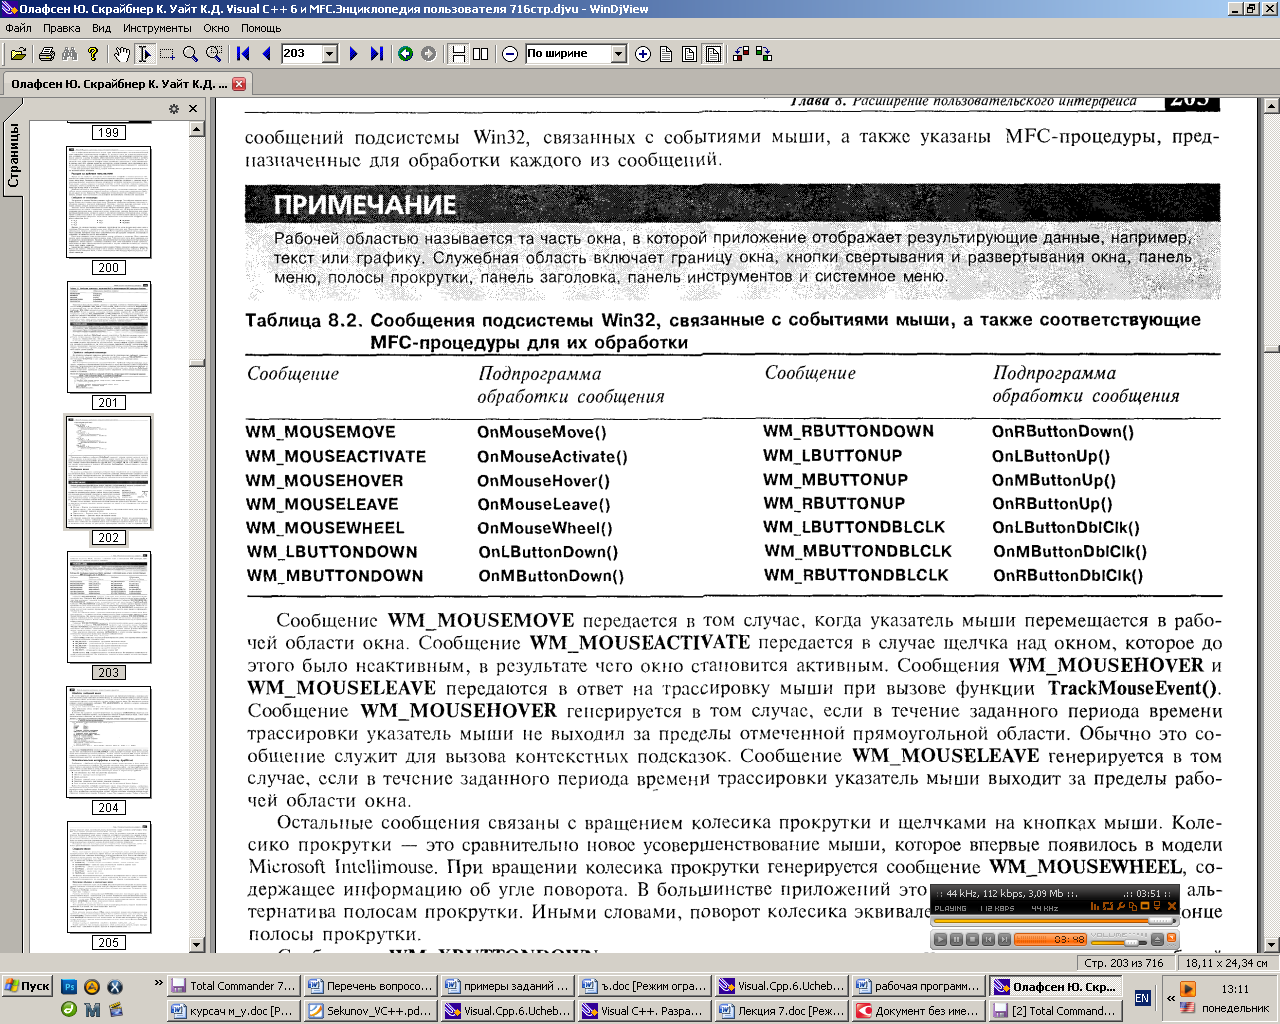Click the EN language indicator
Image resolution: width=1280 pixels, height=1024 pixels.
[1143, 998]
